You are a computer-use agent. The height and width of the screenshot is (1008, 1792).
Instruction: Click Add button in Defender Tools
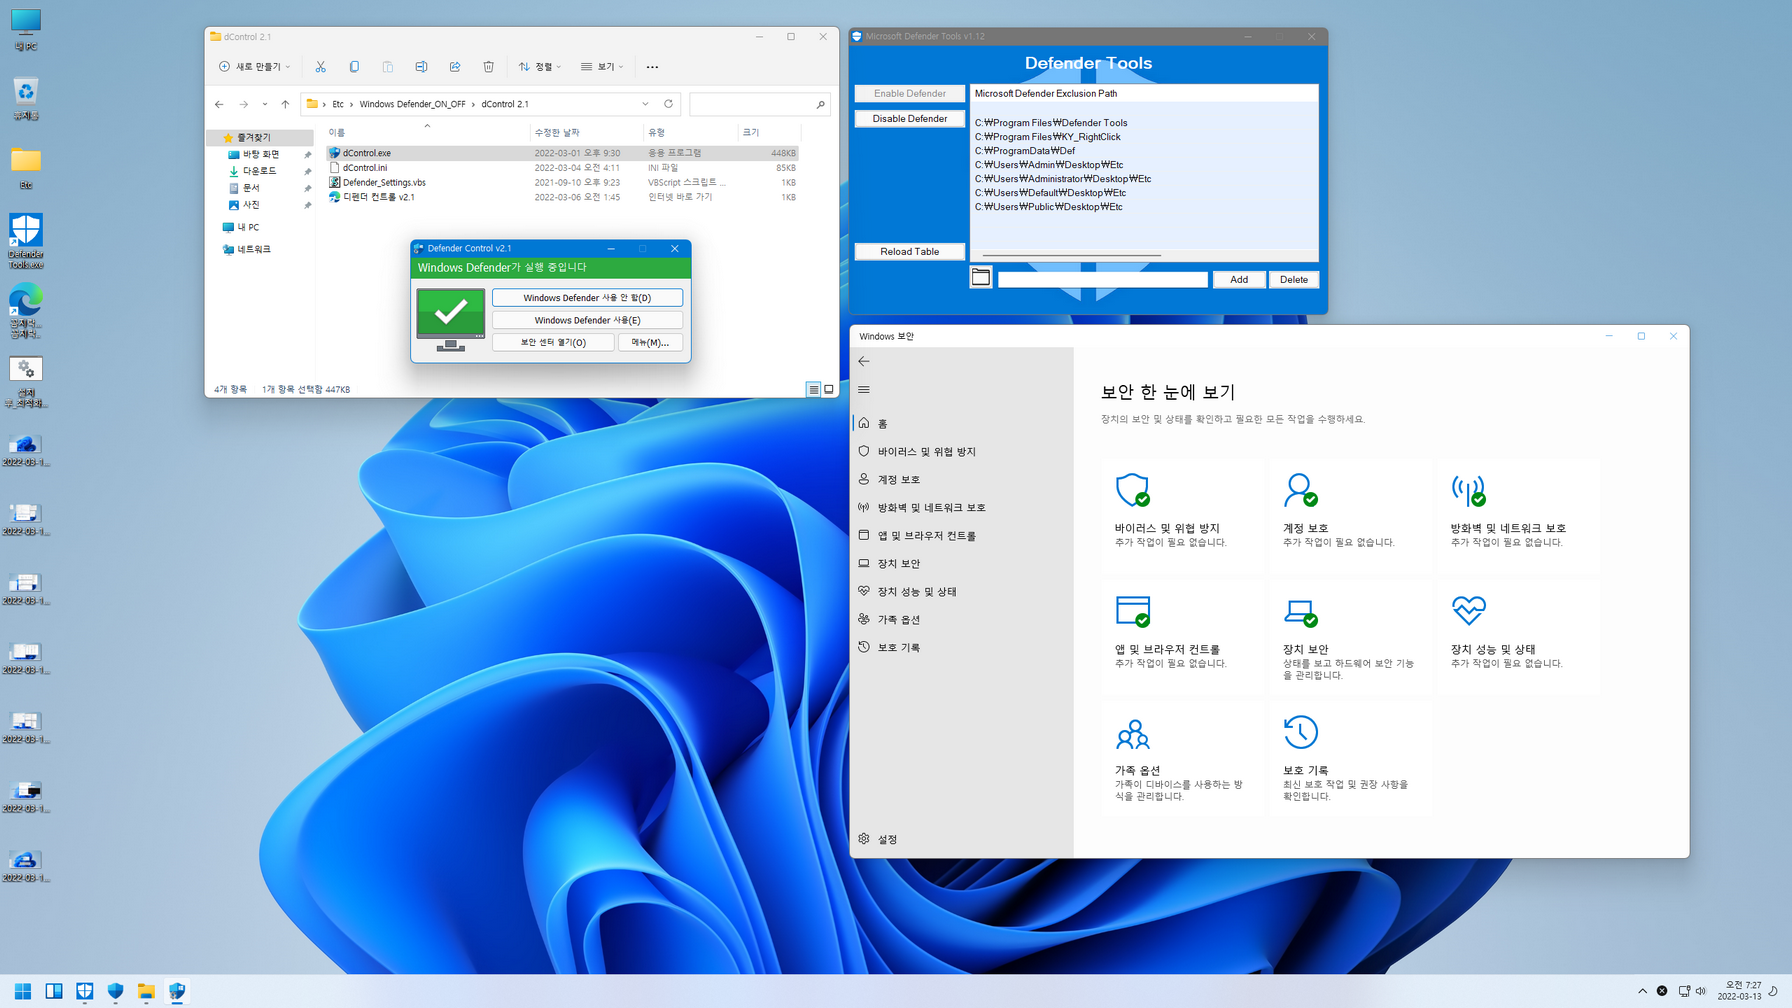(x=1239, y=279)
